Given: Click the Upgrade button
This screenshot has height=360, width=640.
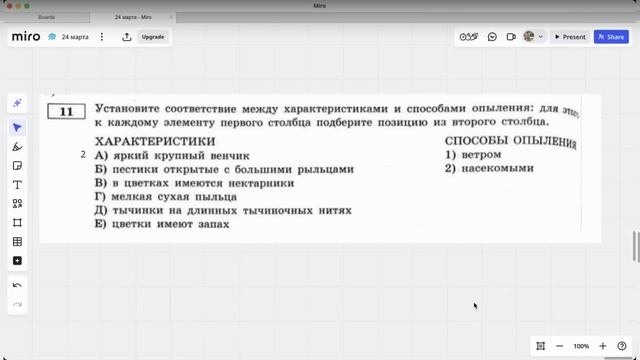Looking at the screenshot, I should point(153,37).
